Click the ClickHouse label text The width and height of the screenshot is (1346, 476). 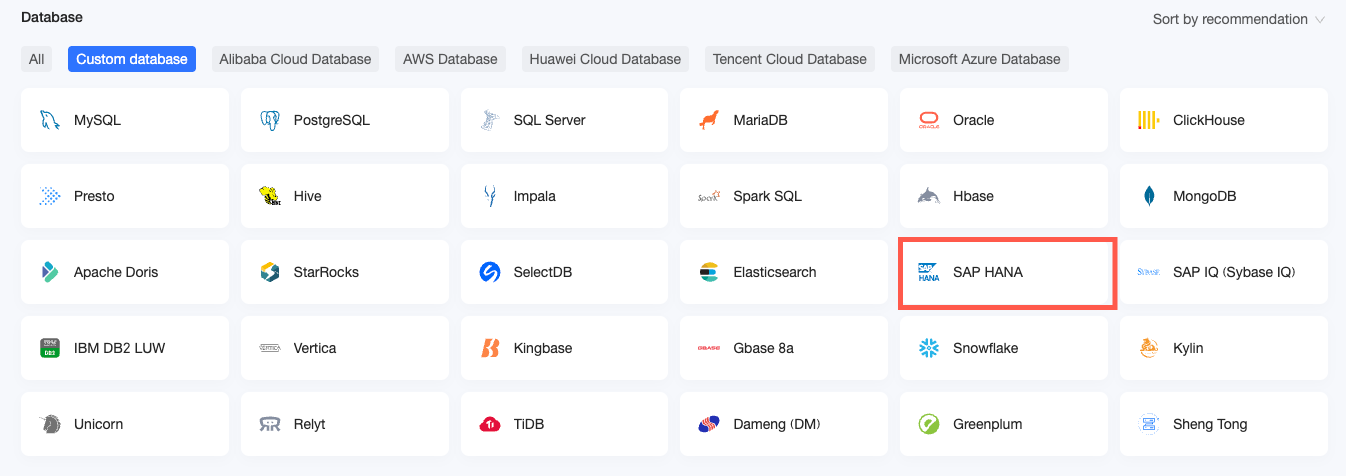point(1209,120)
